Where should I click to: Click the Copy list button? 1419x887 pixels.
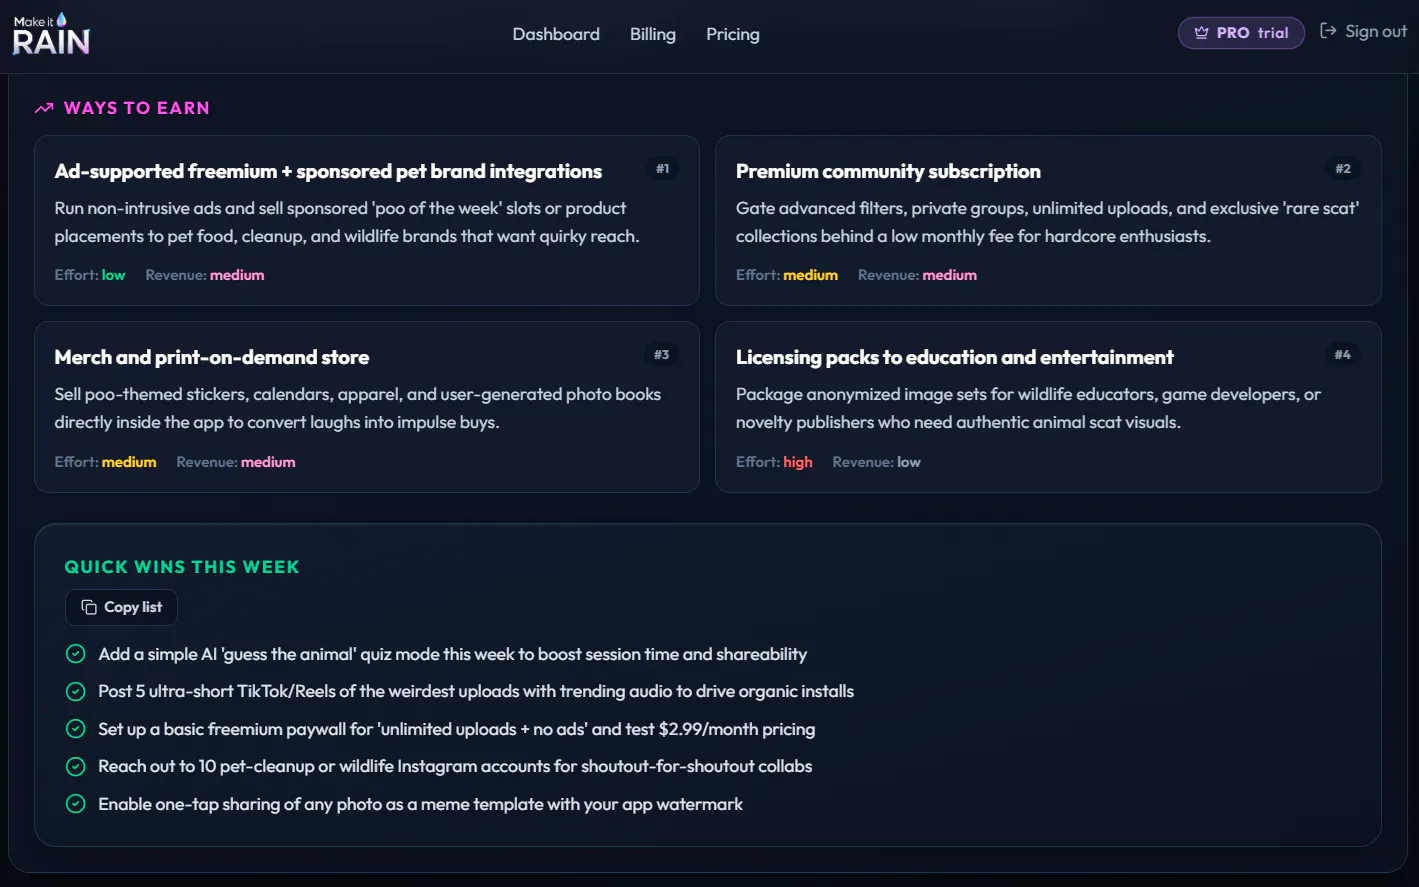(x=121, y=607)
